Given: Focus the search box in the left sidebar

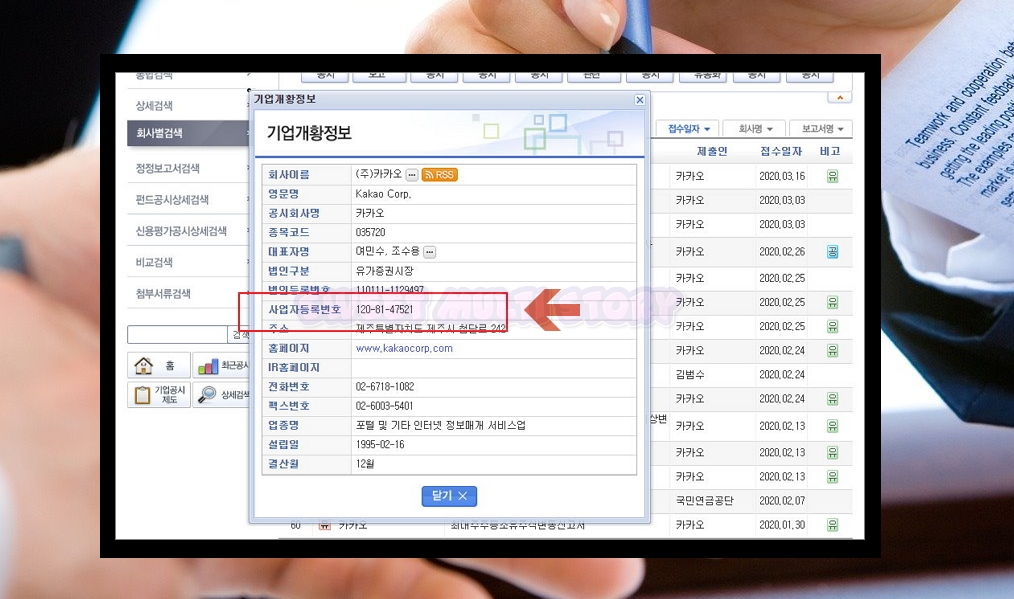Looking at the screenshot, I should point(177,334).
